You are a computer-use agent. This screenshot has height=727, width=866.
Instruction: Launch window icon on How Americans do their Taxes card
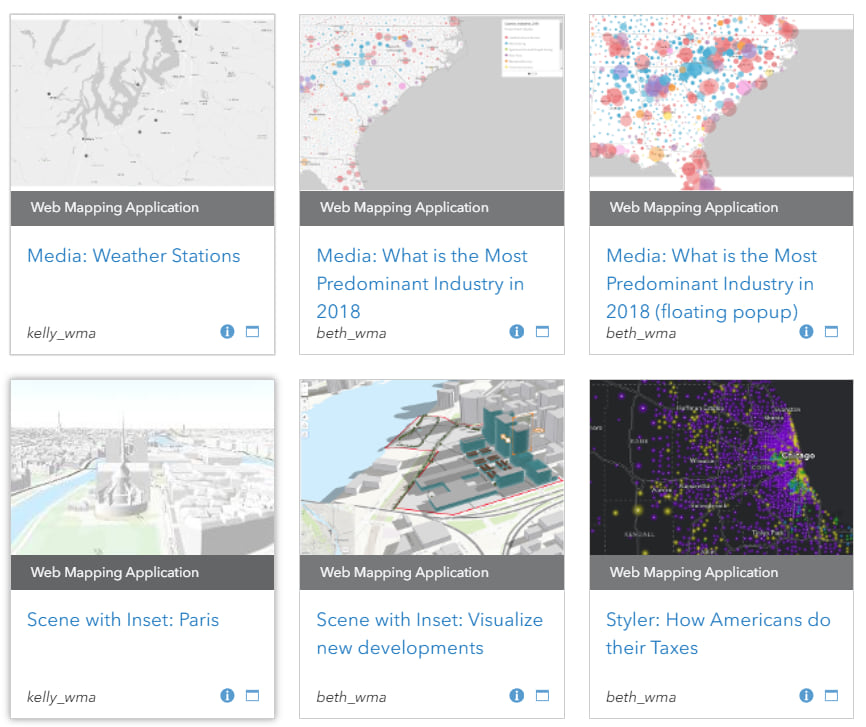point(831,696)
